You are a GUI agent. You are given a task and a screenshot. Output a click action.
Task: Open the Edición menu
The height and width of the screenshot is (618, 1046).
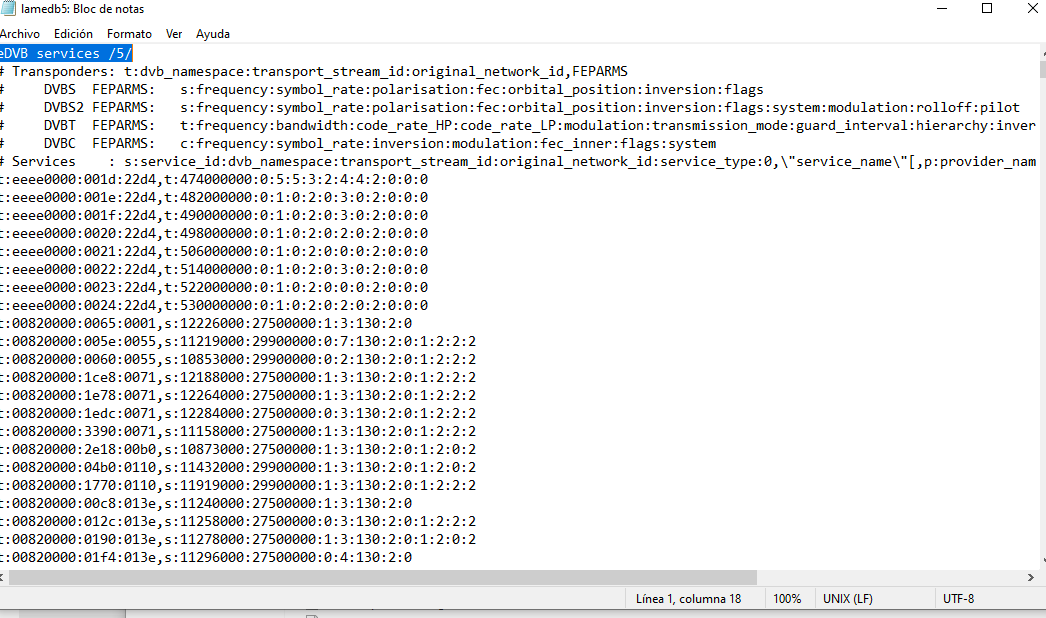[73, 34]
